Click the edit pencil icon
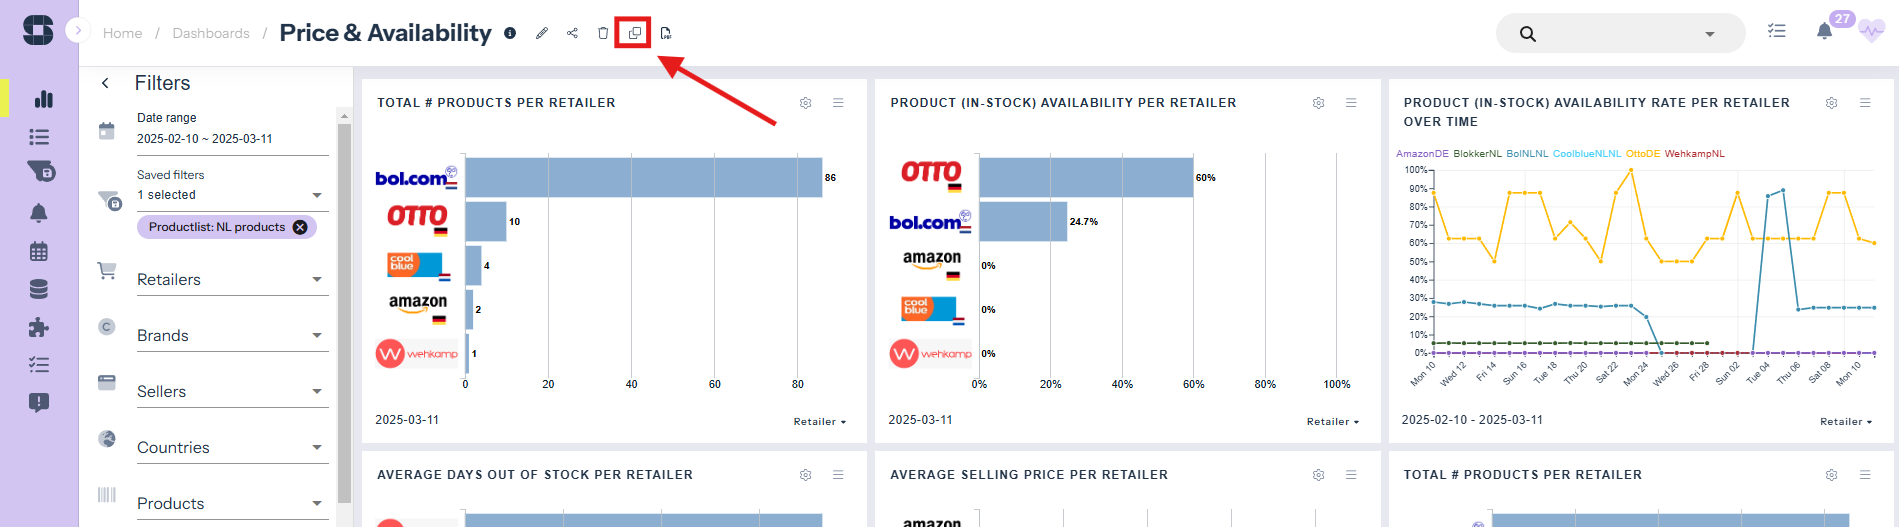This screenshot has height=527, width=1899. click(x=542, y=33)
